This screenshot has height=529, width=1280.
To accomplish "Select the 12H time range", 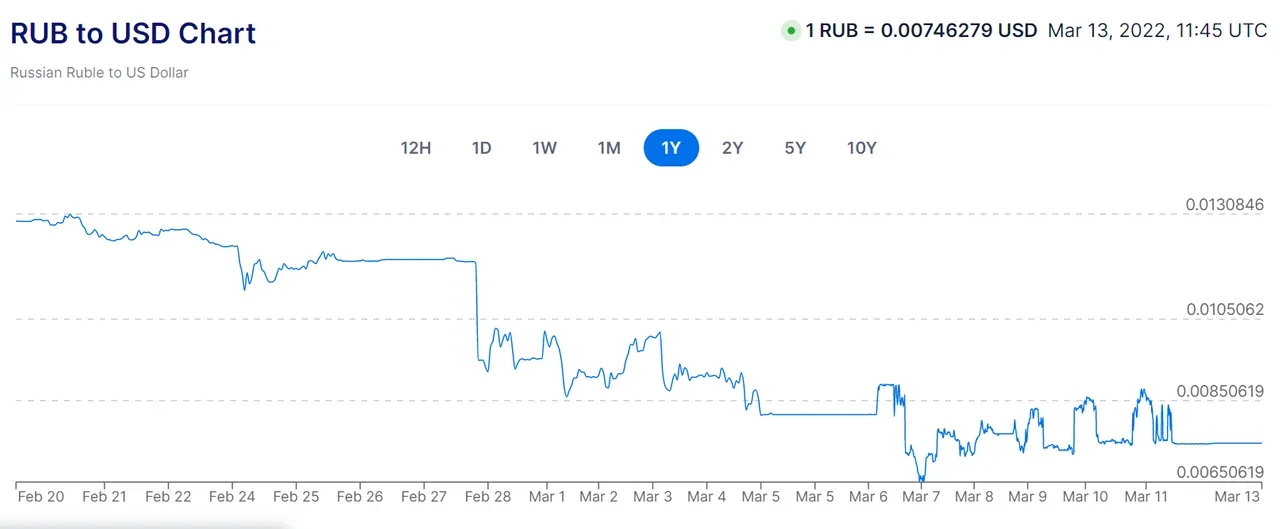I will pos(415,148).
